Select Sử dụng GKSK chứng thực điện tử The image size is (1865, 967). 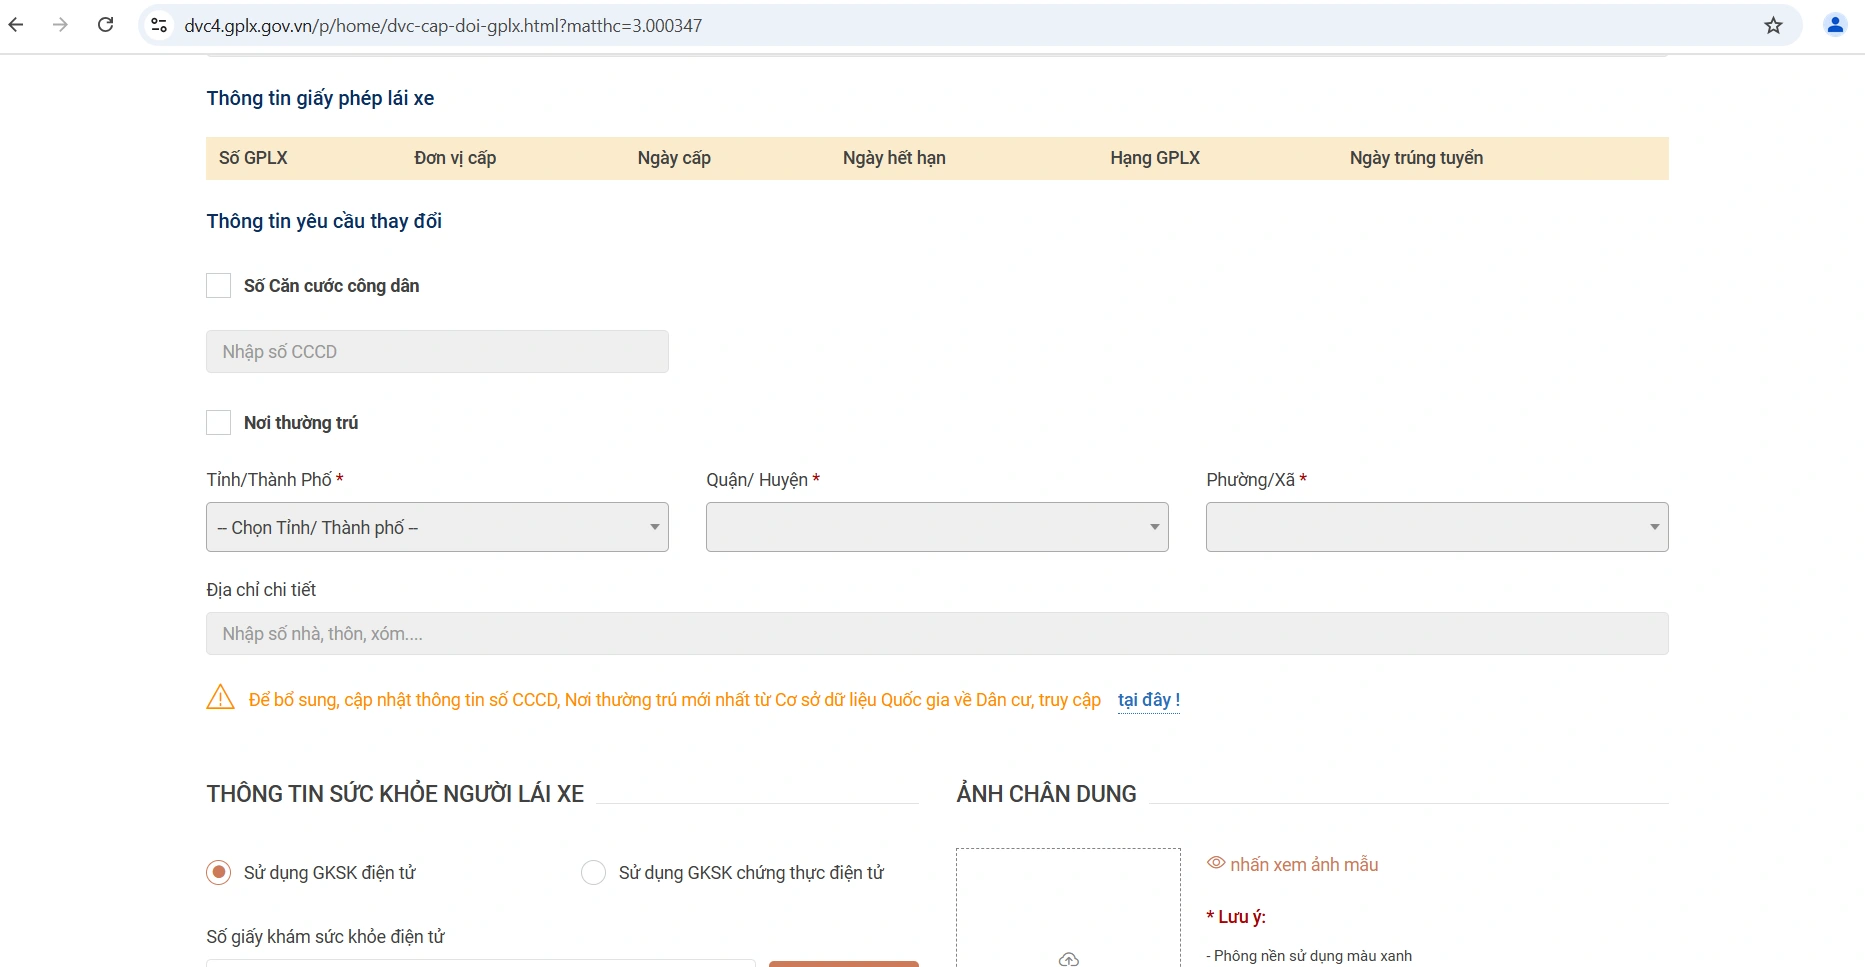[593, 872]
